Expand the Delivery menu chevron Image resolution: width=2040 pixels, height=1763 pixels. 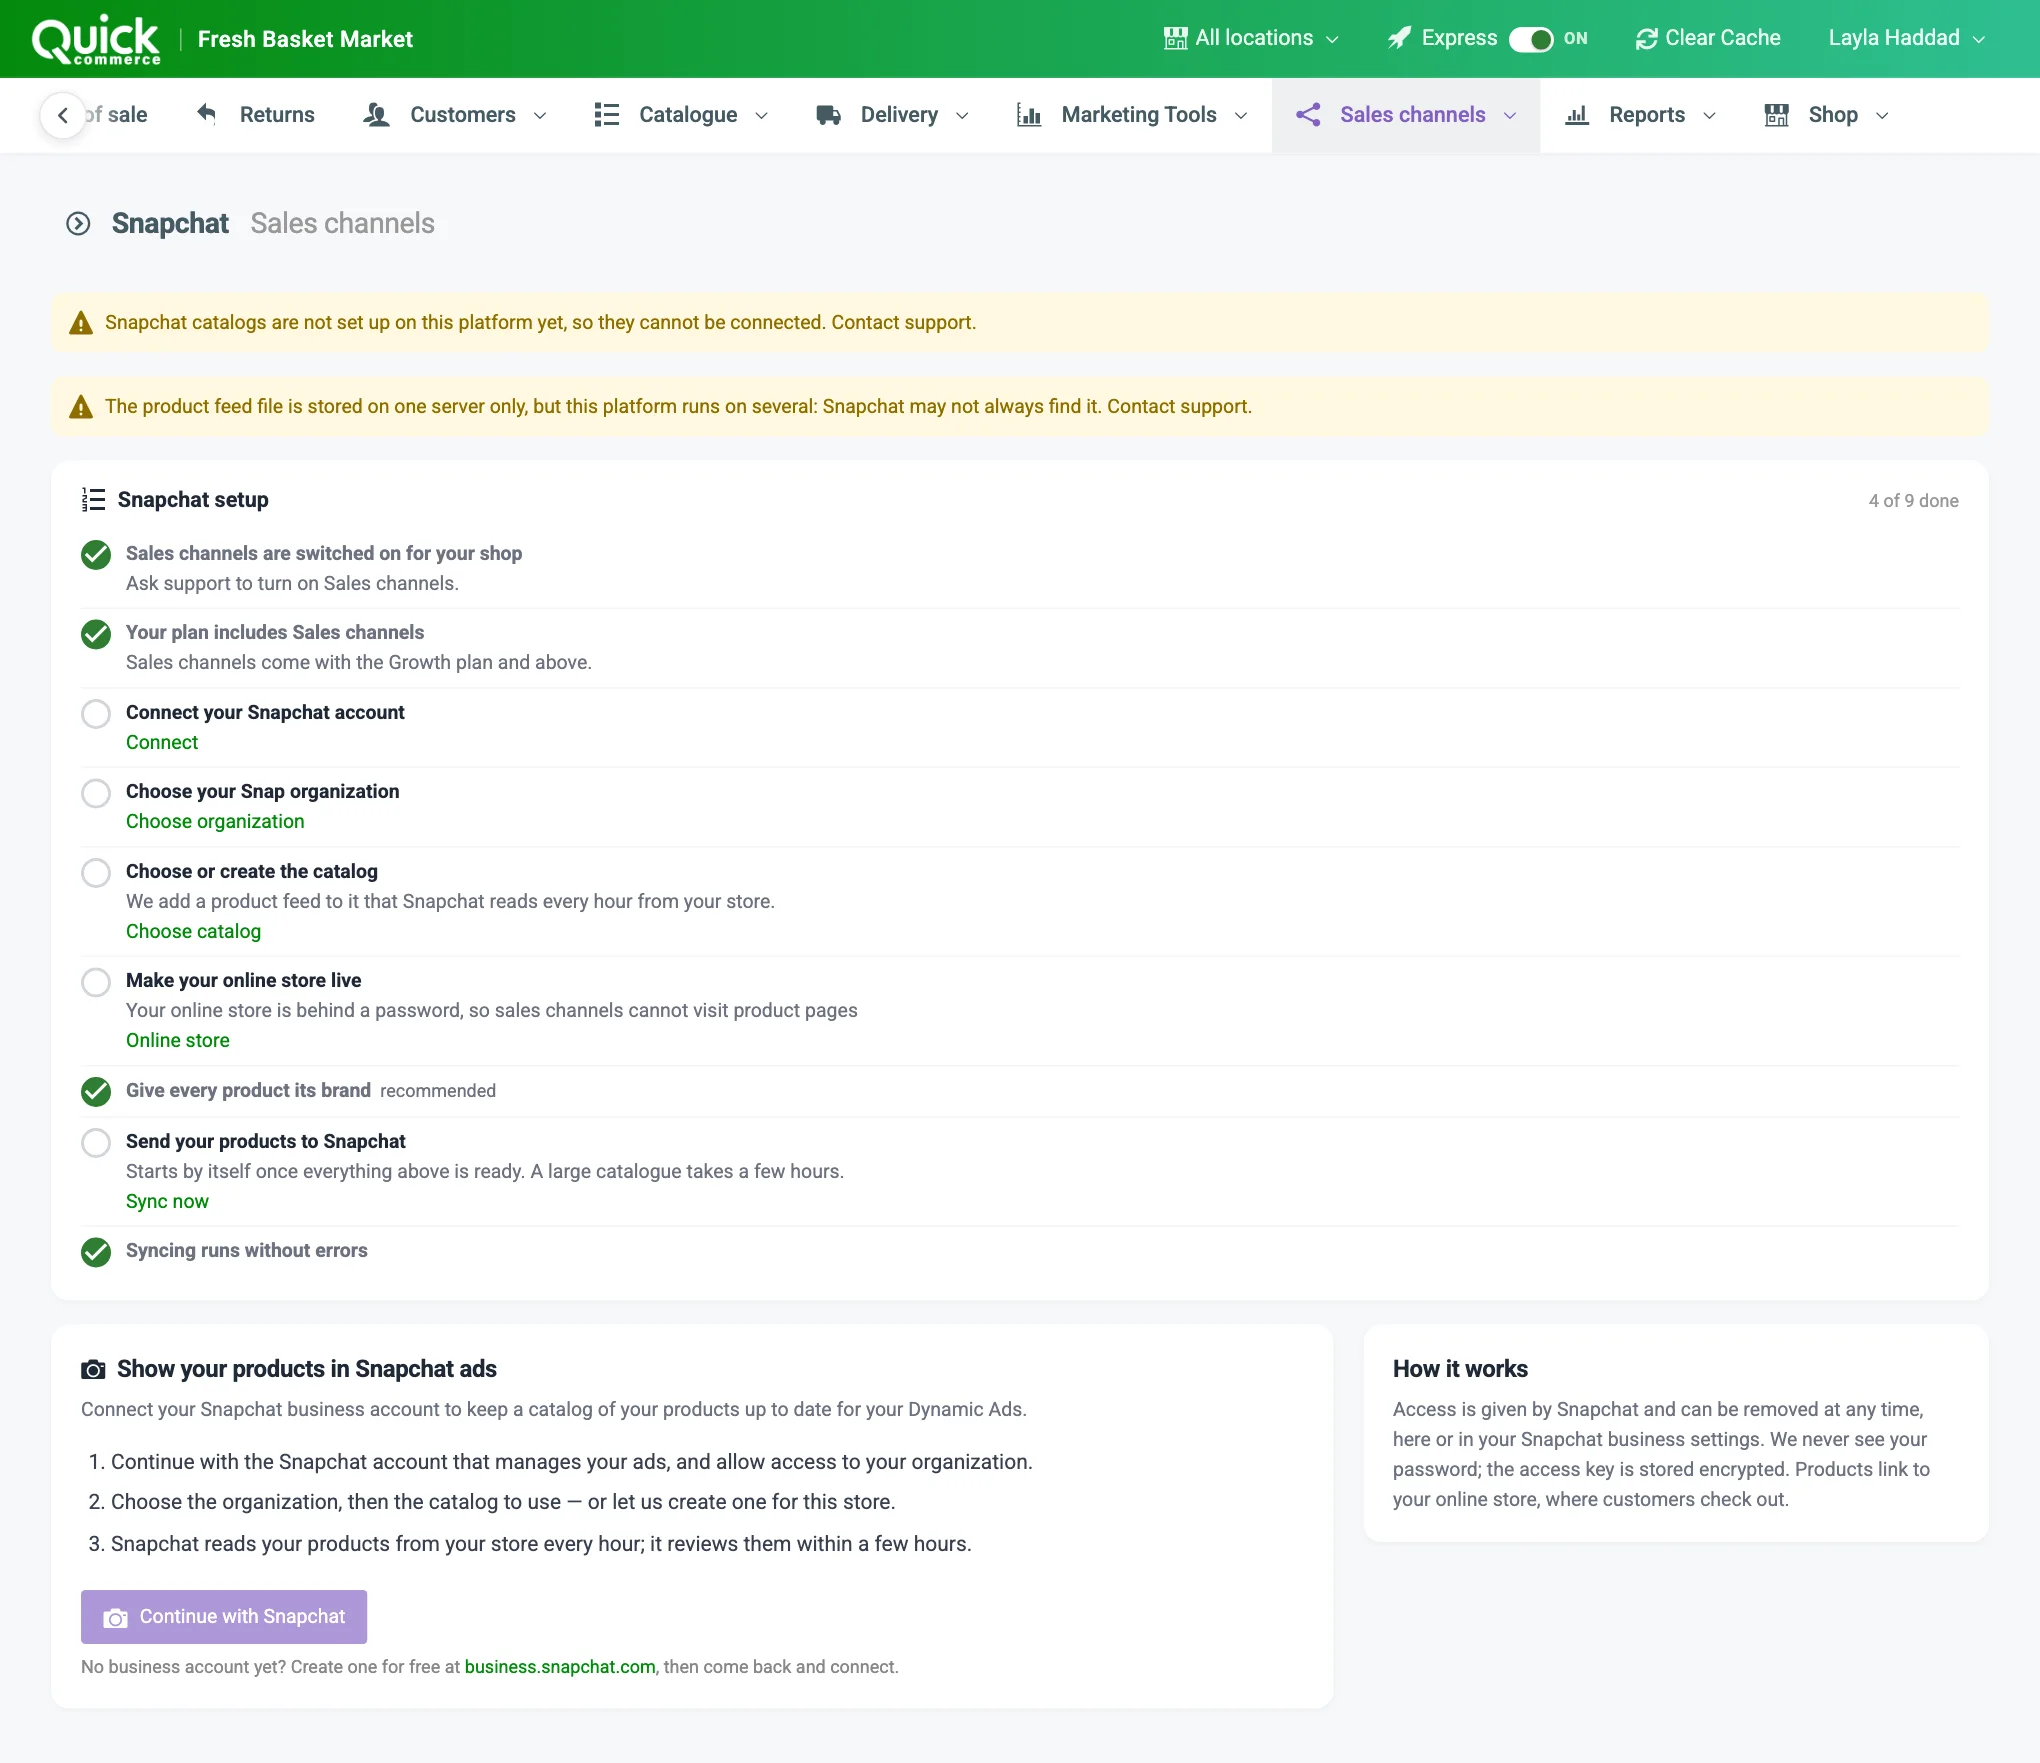tap(962, 116)
